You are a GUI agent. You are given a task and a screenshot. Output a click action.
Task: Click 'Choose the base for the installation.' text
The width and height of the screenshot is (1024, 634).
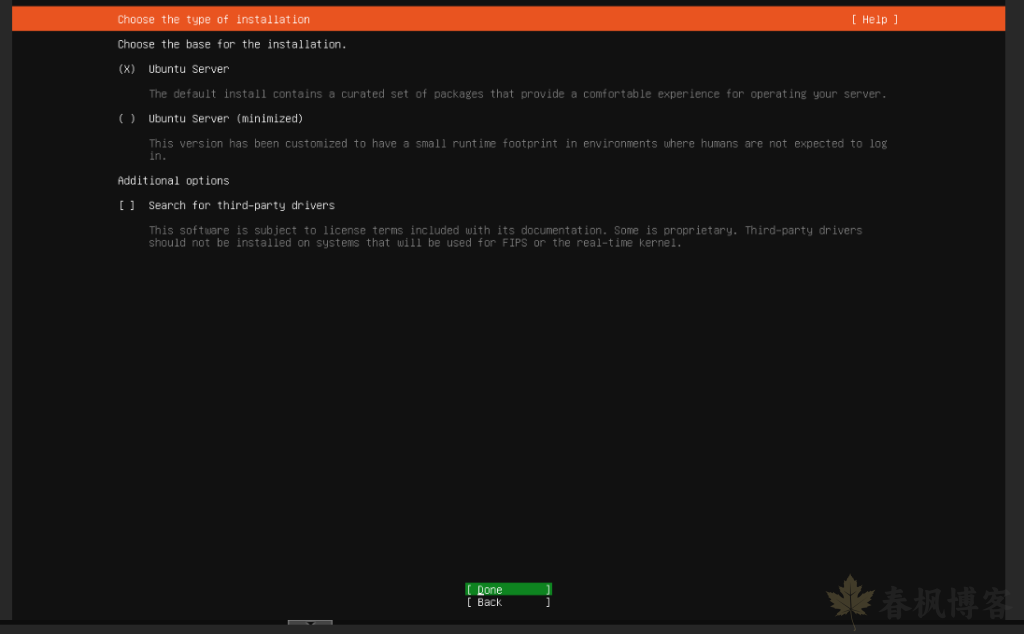pos(232,44)
